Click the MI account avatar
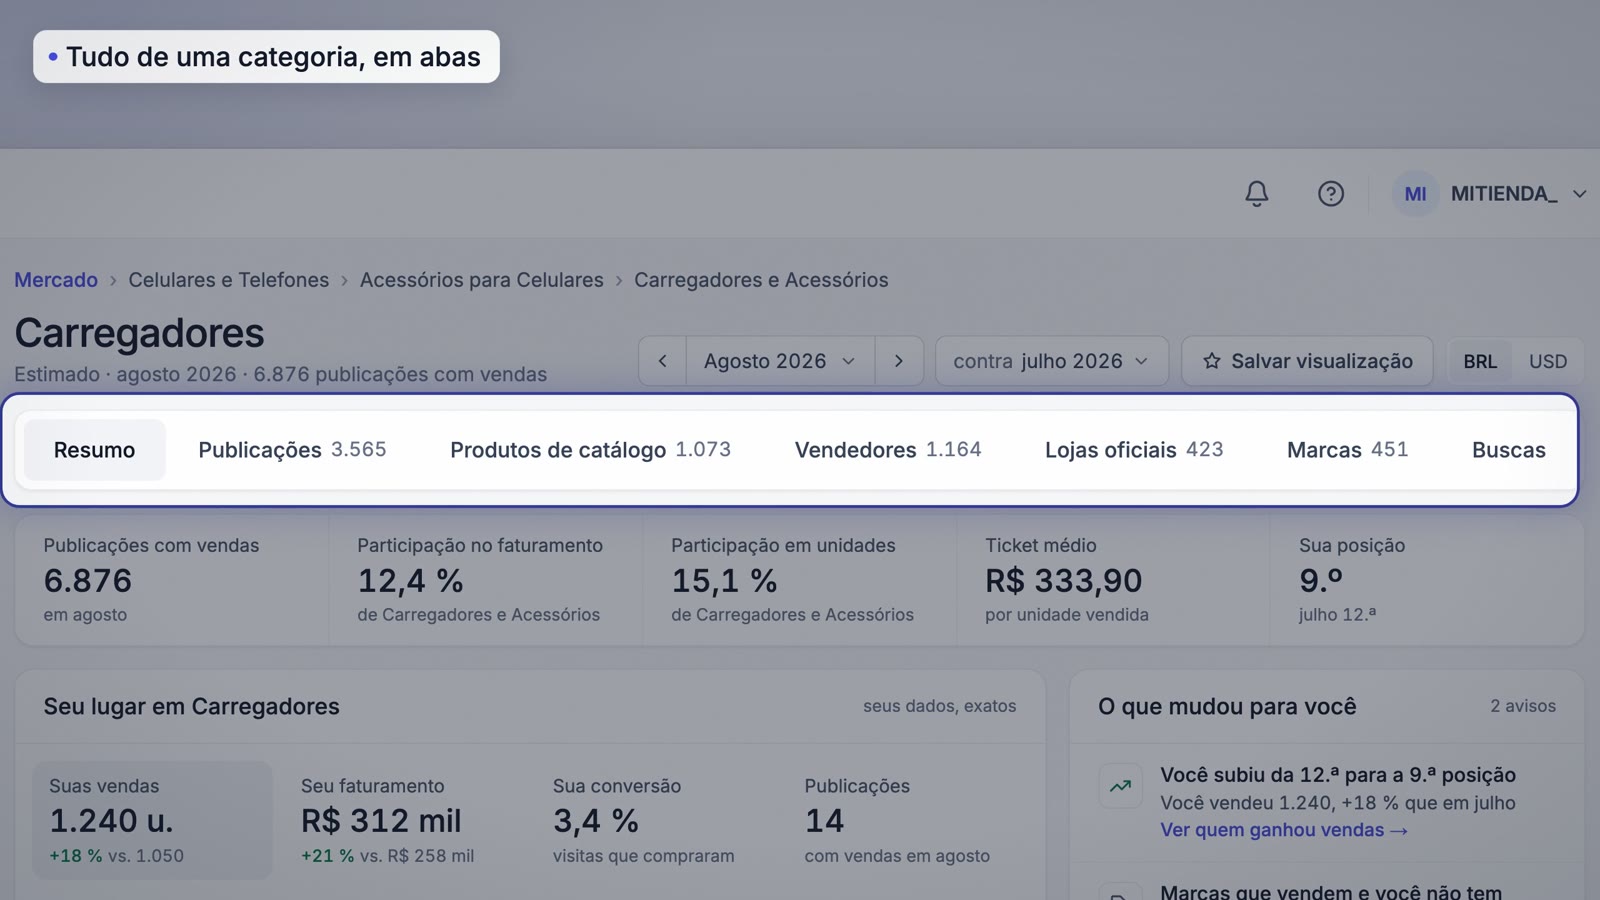Image resolution: width=1600 pixels, height=900 pixels. coord(1415,194)
